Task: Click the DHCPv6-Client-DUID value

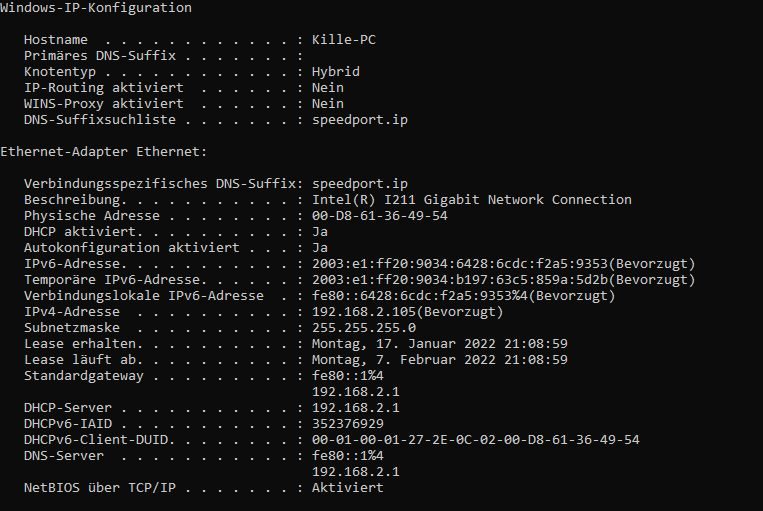Action: [475, 439]
